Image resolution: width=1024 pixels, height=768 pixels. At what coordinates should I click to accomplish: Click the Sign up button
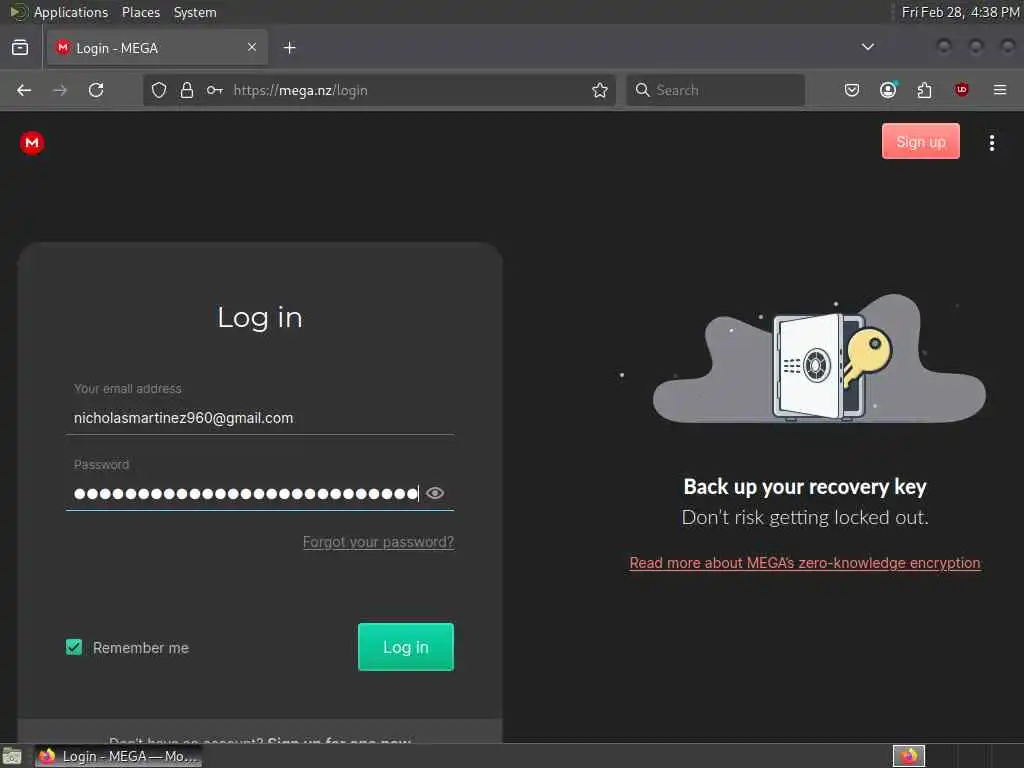tap(921, 141)
